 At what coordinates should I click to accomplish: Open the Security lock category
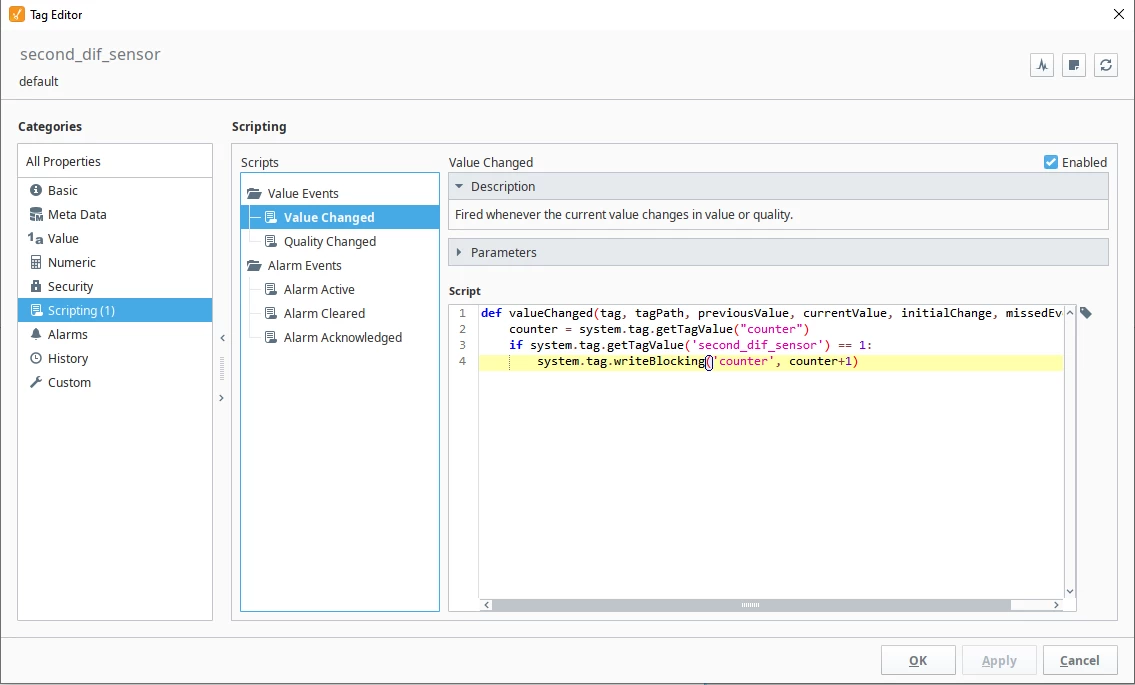click(x=70, y=286)
